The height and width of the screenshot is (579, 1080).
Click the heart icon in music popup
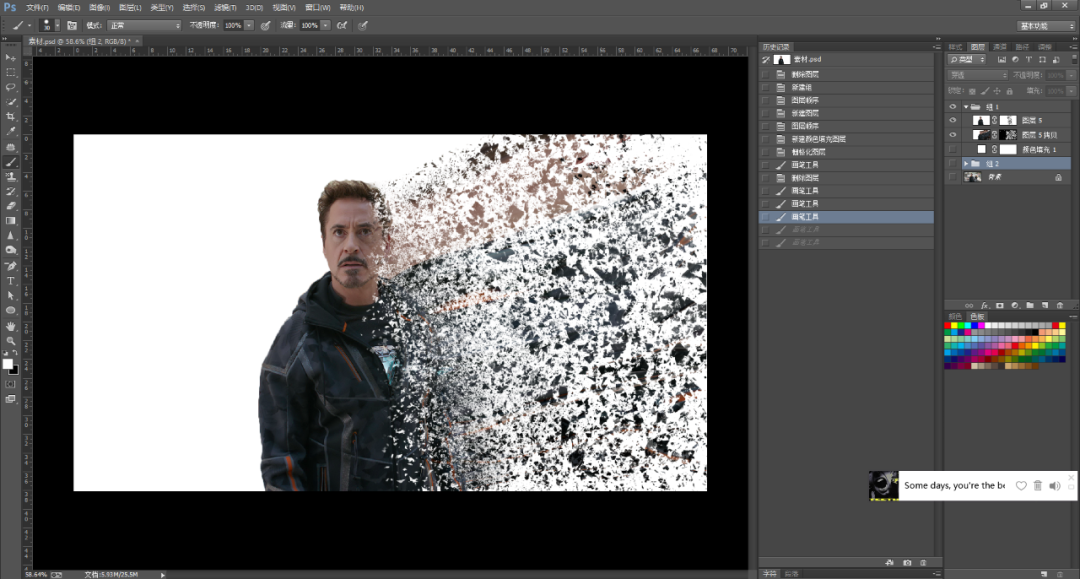pyautogui.click(x=1021, y=485)
